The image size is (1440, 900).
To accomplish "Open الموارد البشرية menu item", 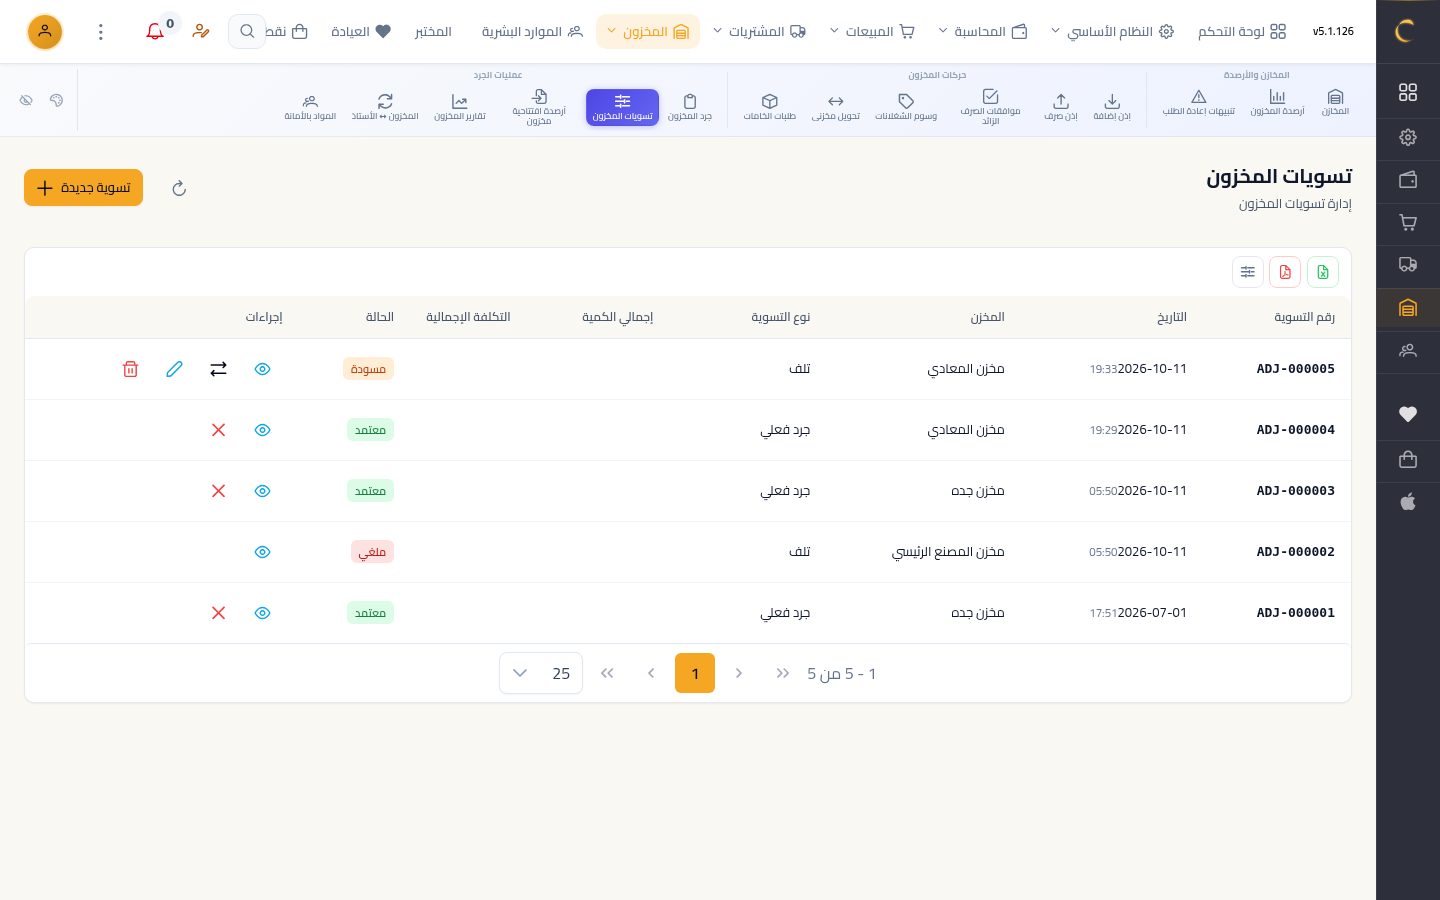I will tap(532, 32).
